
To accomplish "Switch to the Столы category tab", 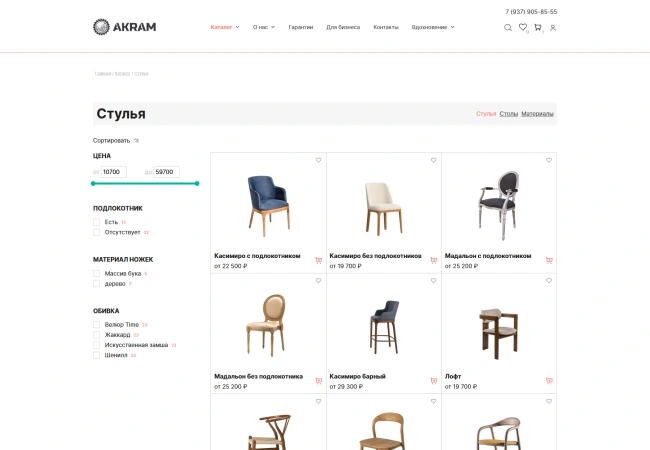I will tap(508, 114).
